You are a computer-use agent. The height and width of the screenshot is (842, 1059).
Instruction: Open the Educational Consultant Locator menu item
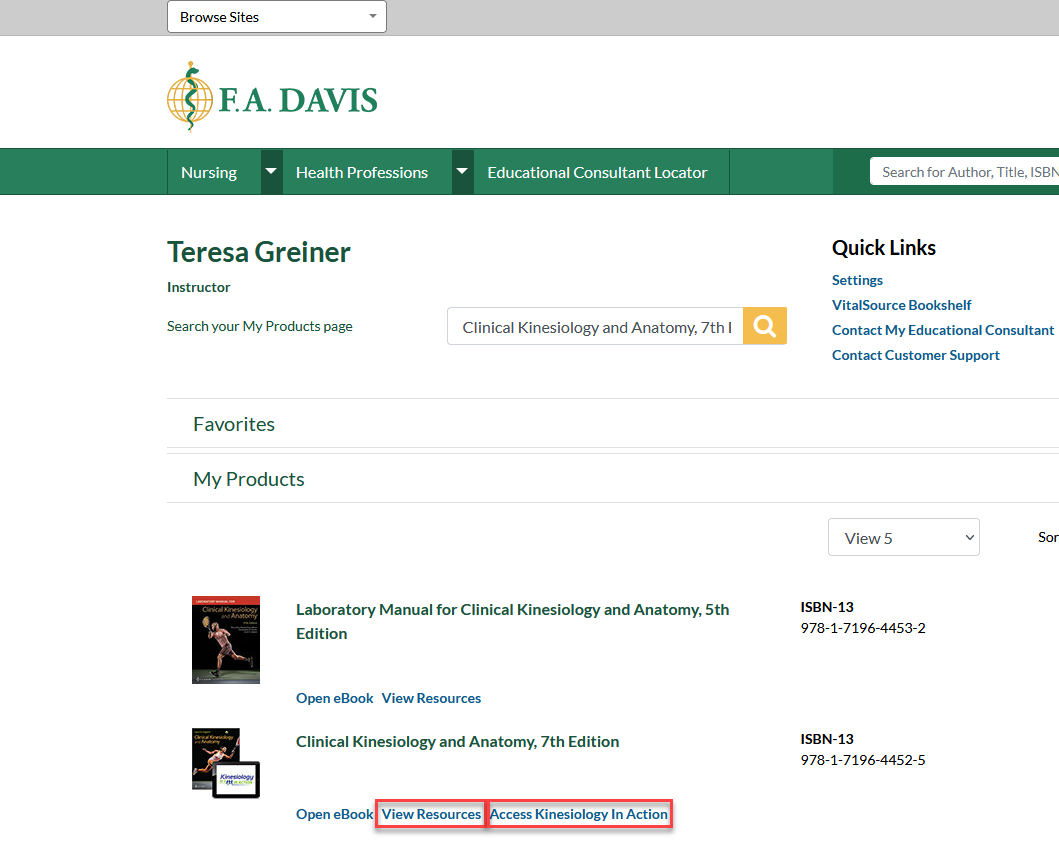tap(597, 171)
